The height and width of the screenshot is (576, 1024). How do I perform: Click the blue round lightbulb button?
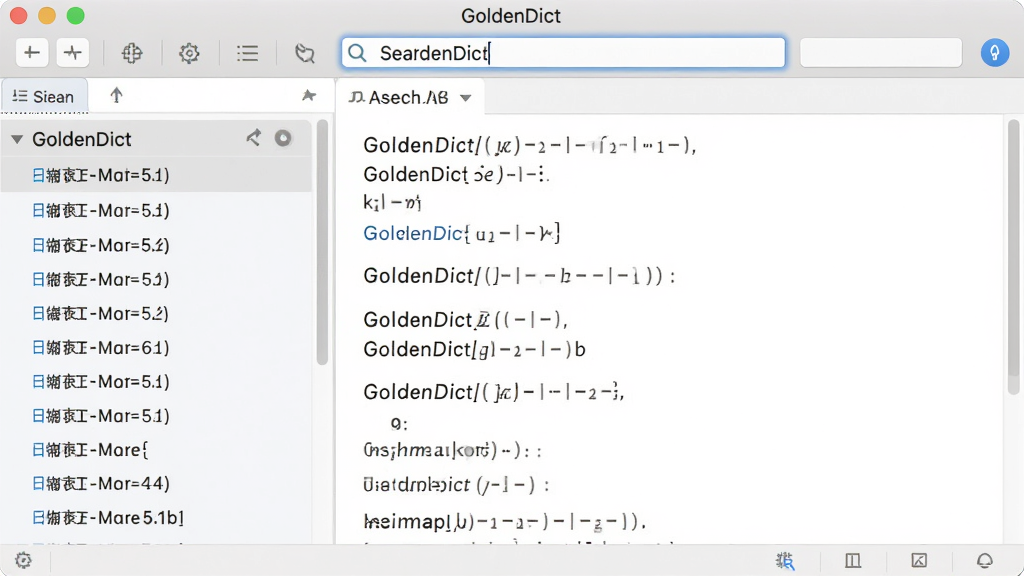[995, 52]
